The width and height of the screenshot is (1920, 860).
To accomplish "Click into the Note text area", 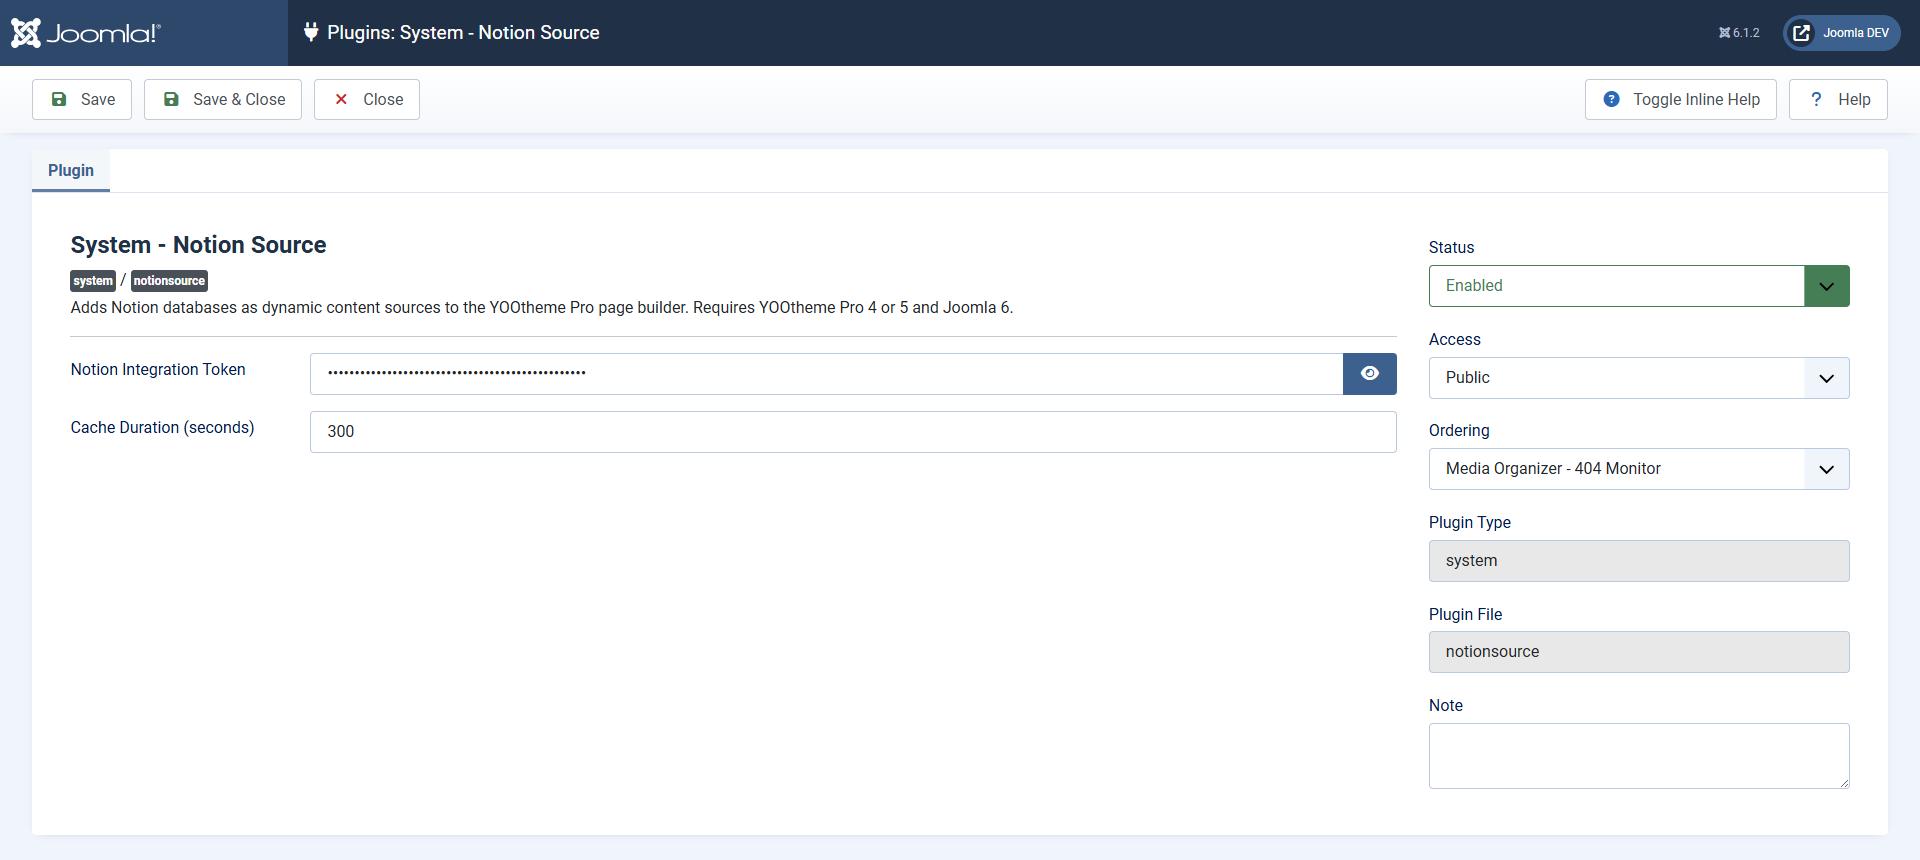I will tap(1639, 756).
